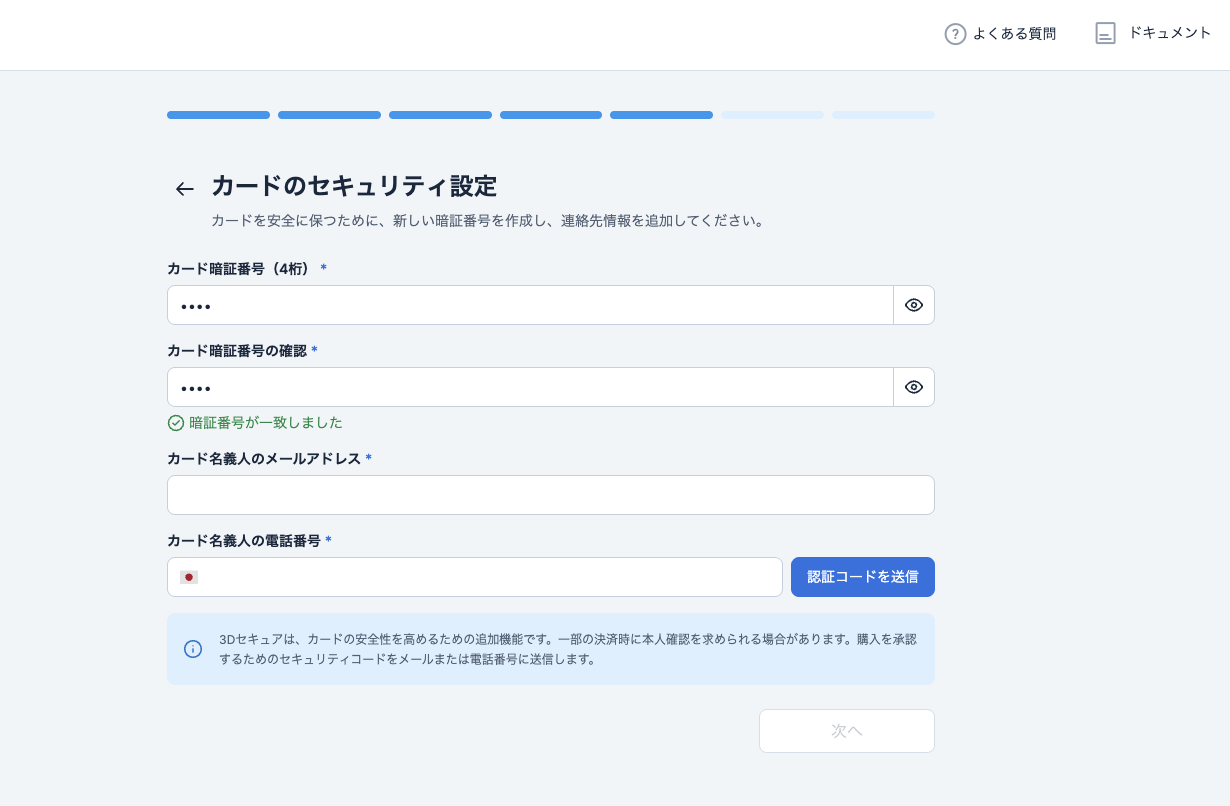Viewport: 1230px width, 806px height.
Task: Send code with 認証コードを送信 button
Action: click(x=863, y=577)
